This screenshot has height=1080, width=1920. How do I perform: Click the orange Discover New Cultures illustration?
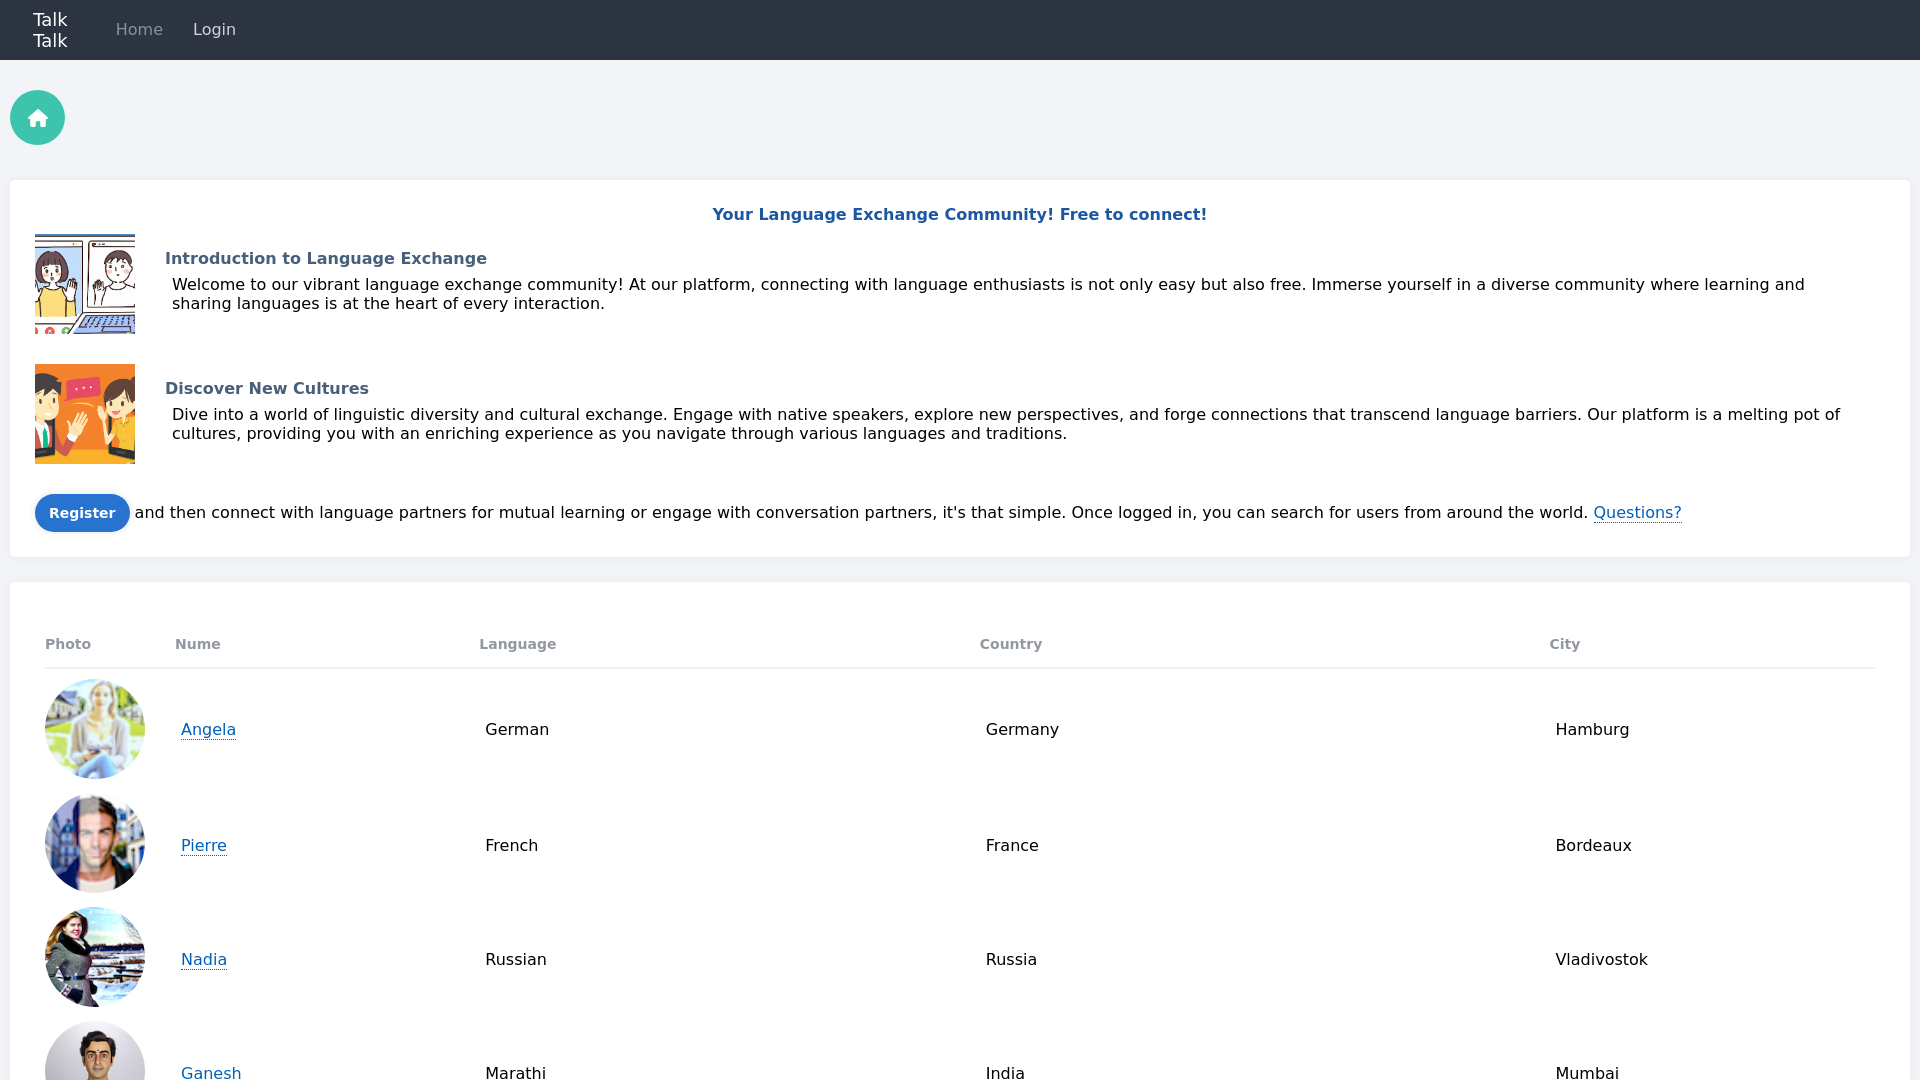pyautogui.click(x=85, y=414)
